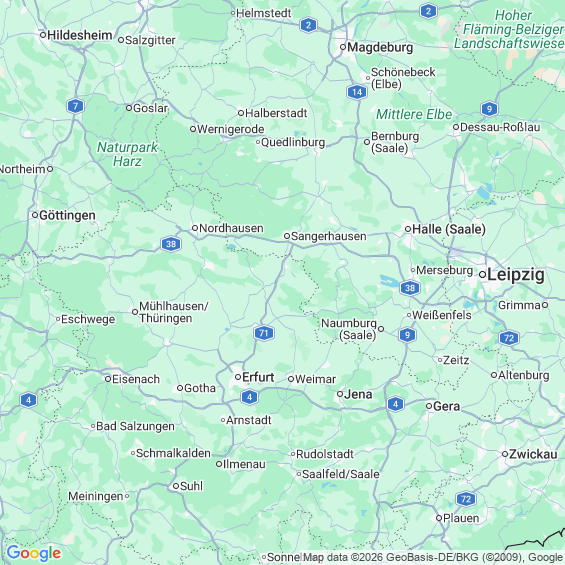
Task: Select the Göttingen city label
Action: click(67, 215)
